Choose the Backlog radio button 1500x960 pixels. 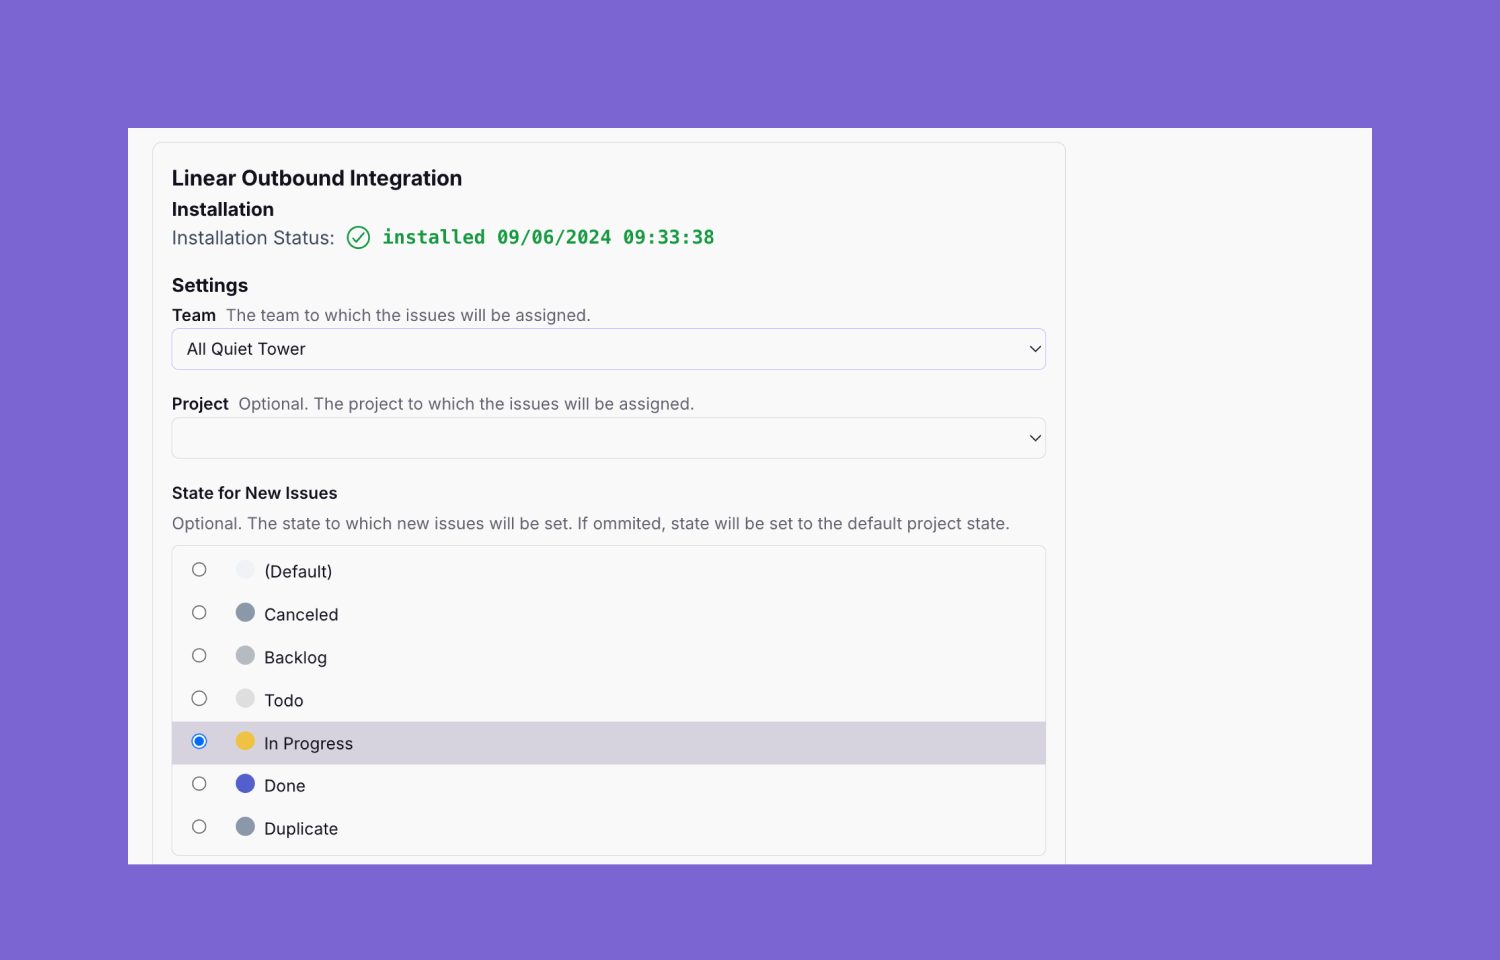[199, 656]
